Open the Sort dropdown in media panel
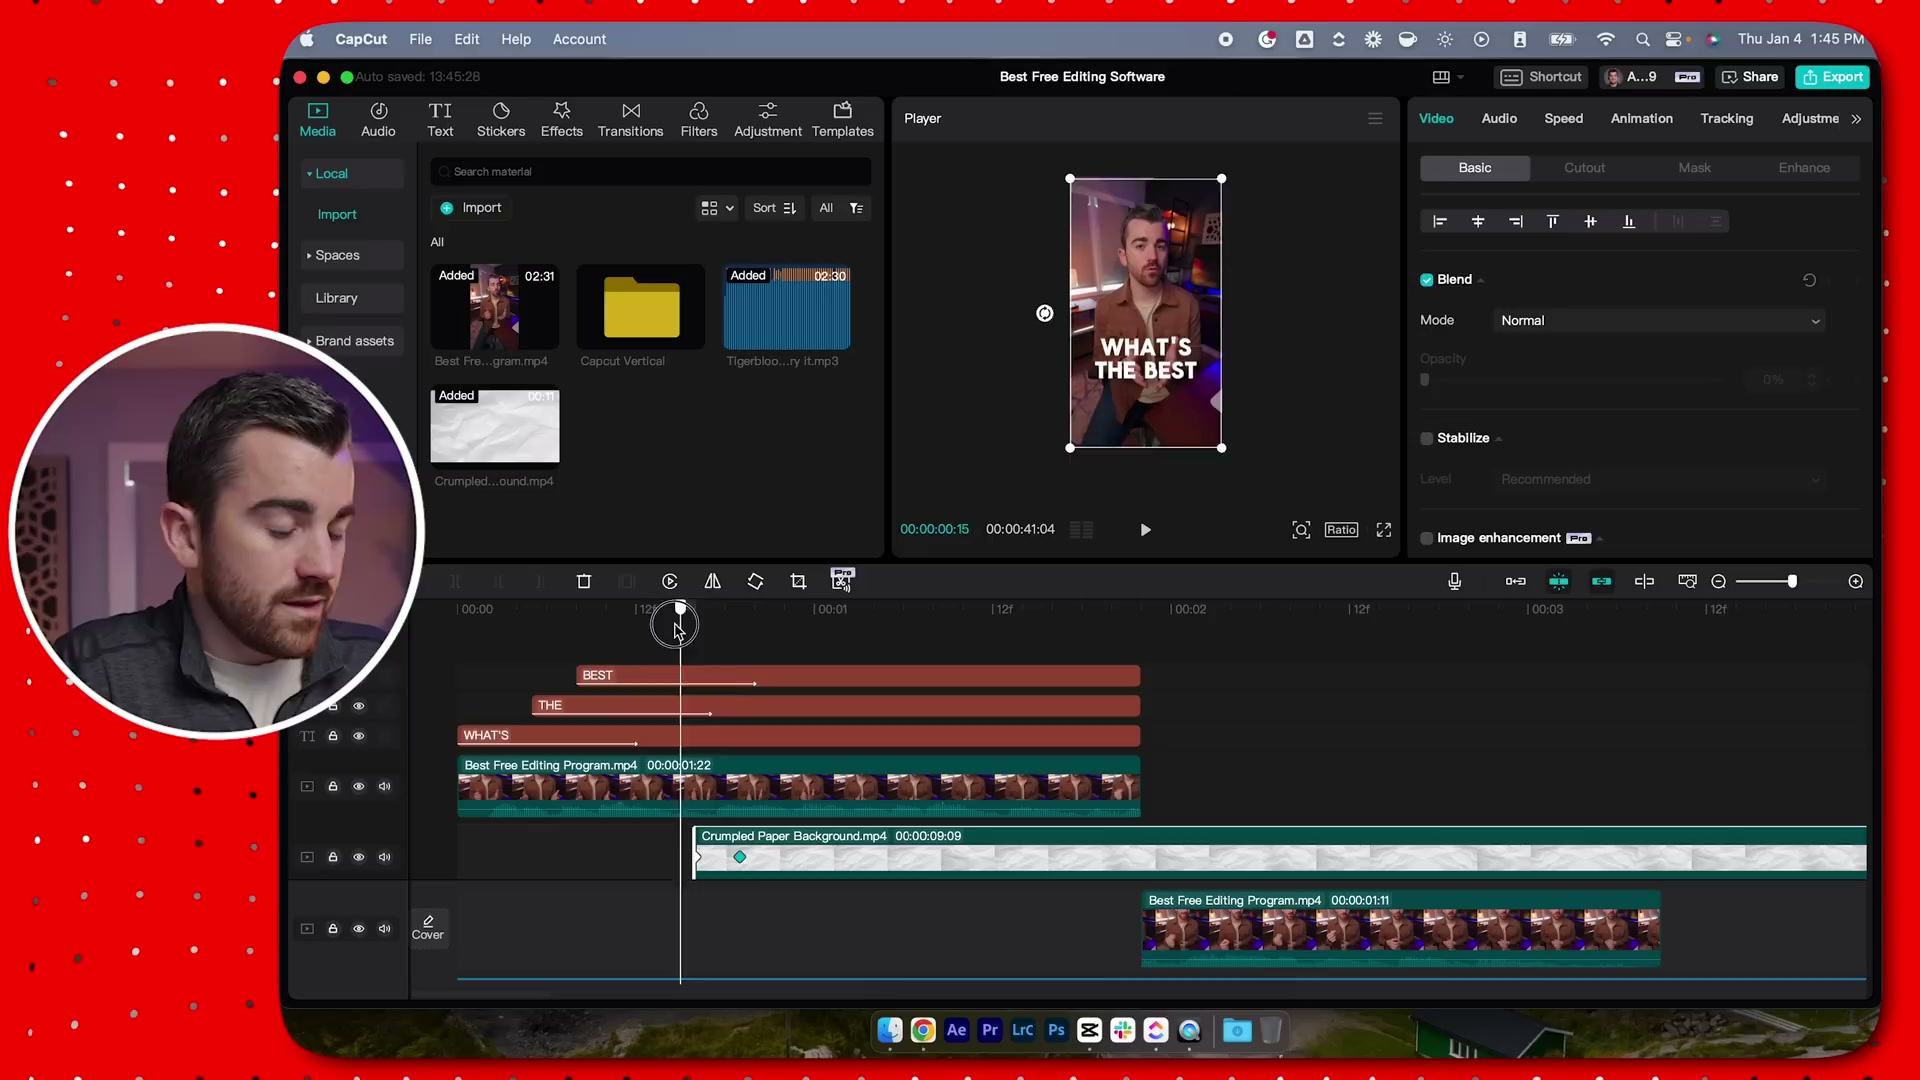This screenshot has width=1920, height=1080. tap(774, 208)
